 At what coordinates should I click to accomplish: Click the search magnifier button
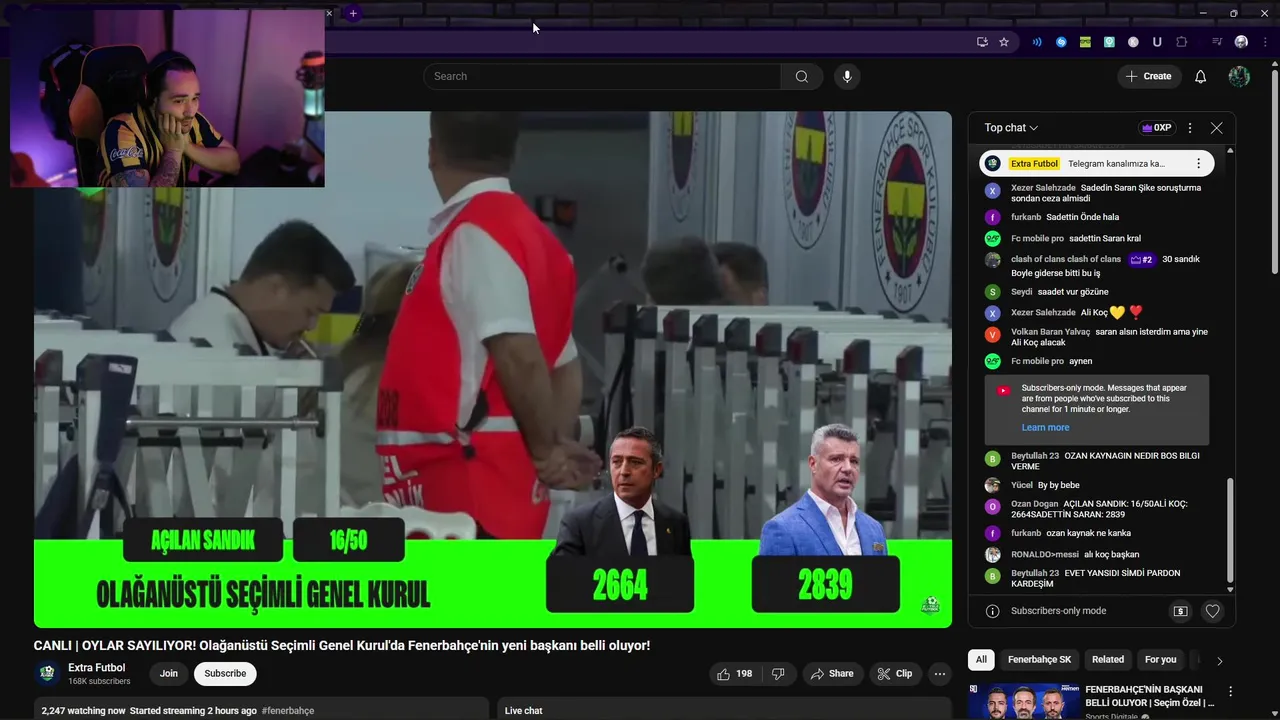[802, 77]
